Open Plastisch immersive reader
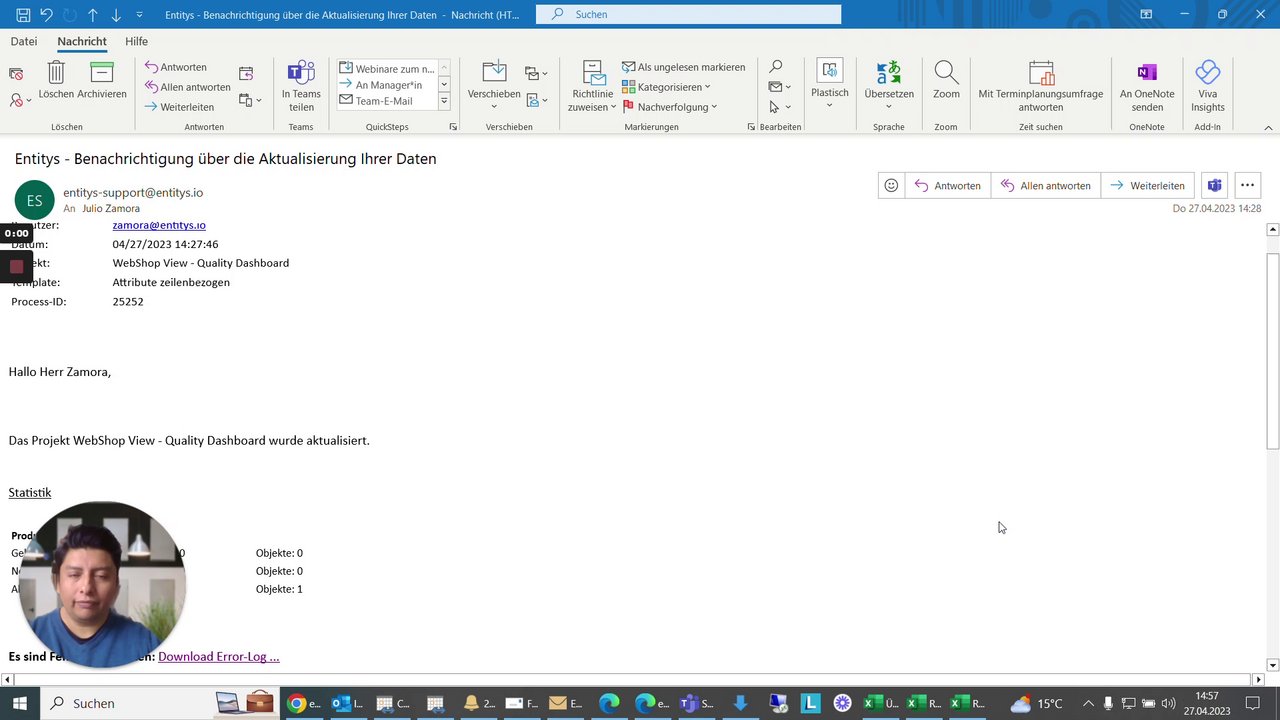1280x720 pixels. 829,84
